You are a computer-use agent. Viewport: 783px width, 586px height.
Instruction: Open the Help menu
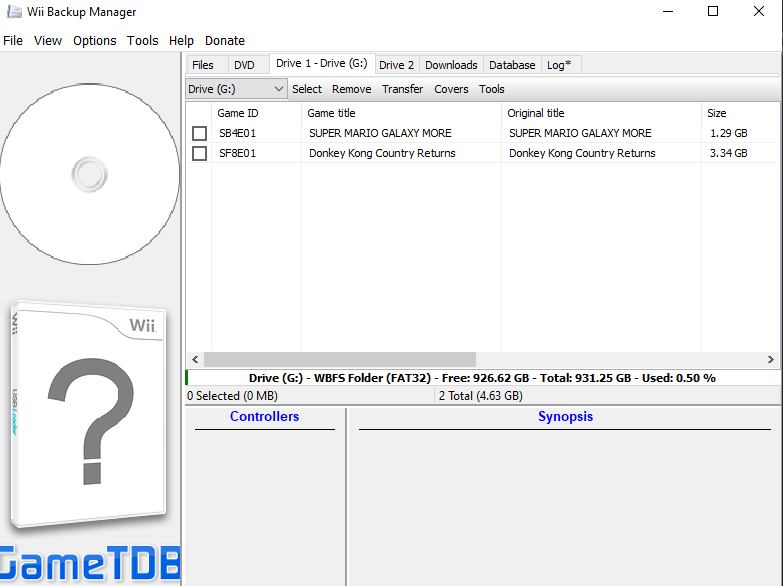point(181,40)
